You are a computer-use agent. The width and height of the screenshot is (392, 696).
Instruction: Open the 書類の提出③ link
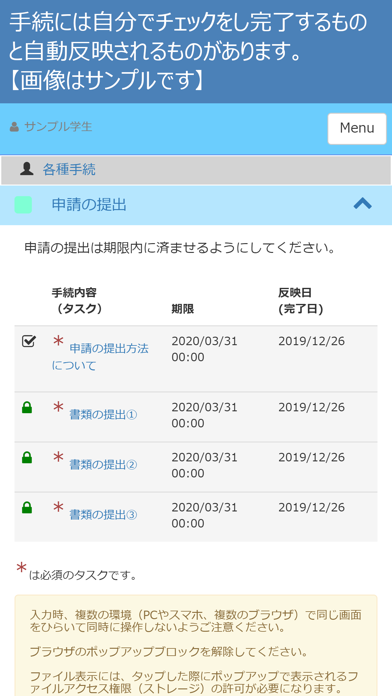103,515
